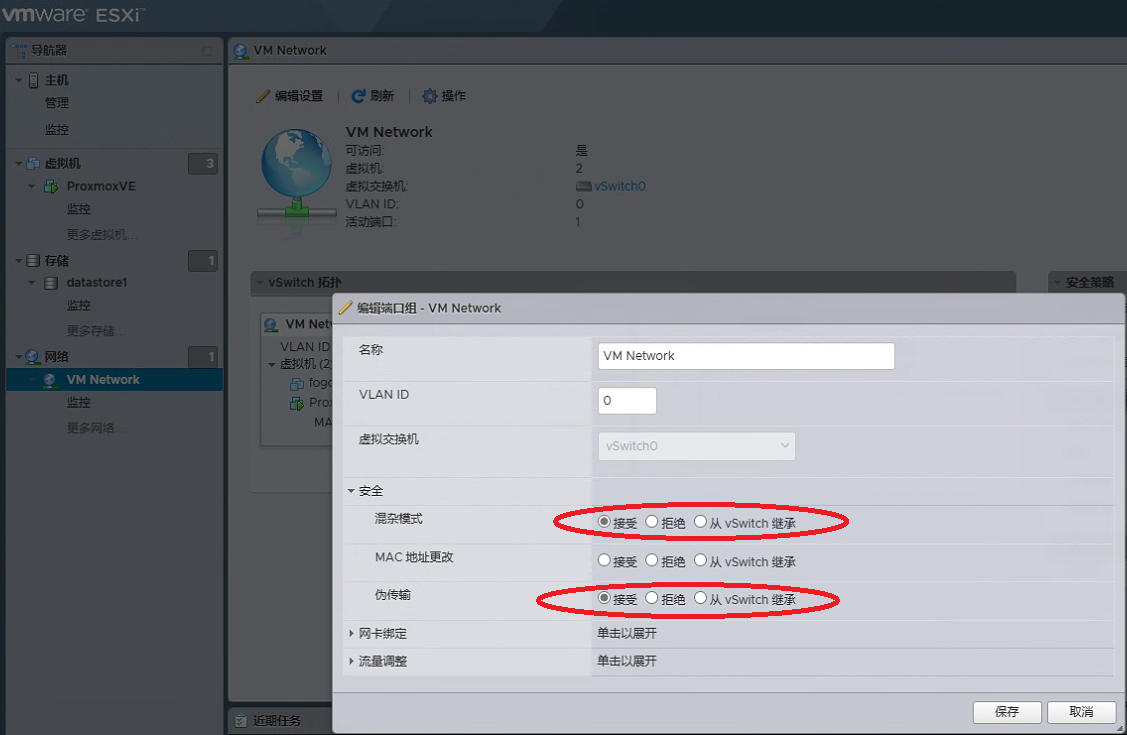The width and height of the screenshot is (1127, 735).
Task: Click the navigator minimize icon
Action: [207, 51]
